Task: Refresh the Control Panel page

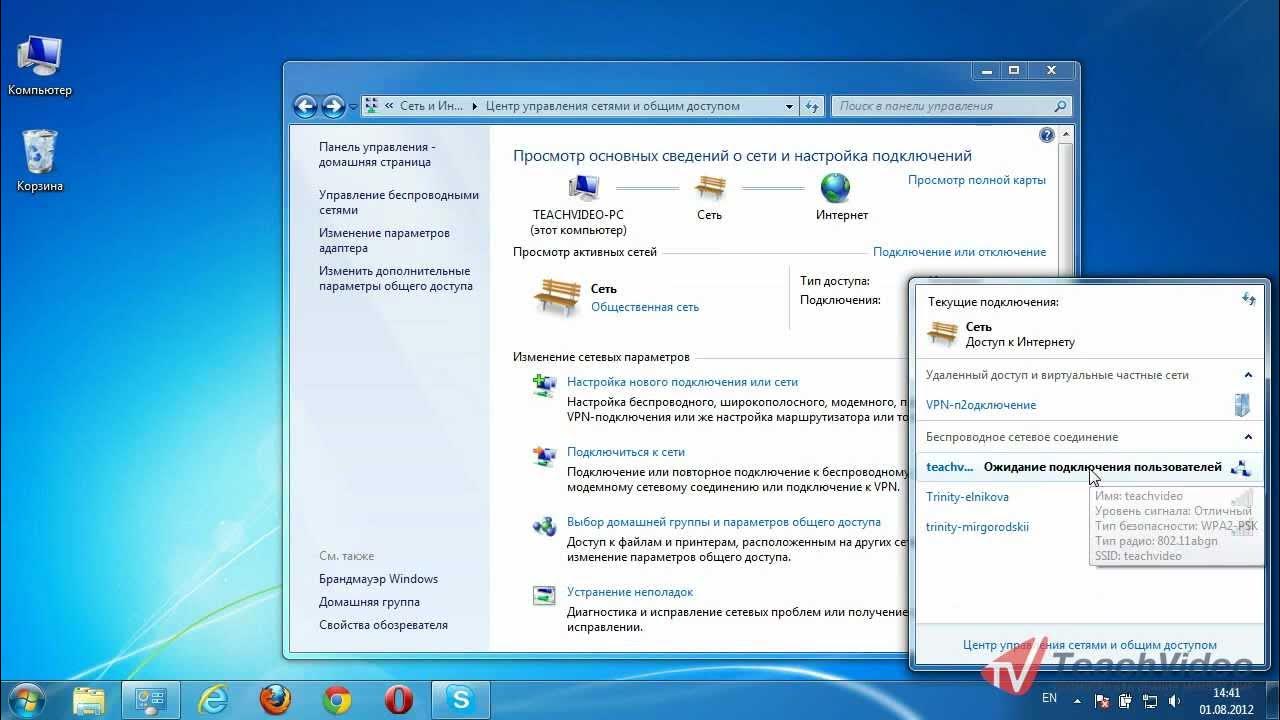Action: point(812,106)
